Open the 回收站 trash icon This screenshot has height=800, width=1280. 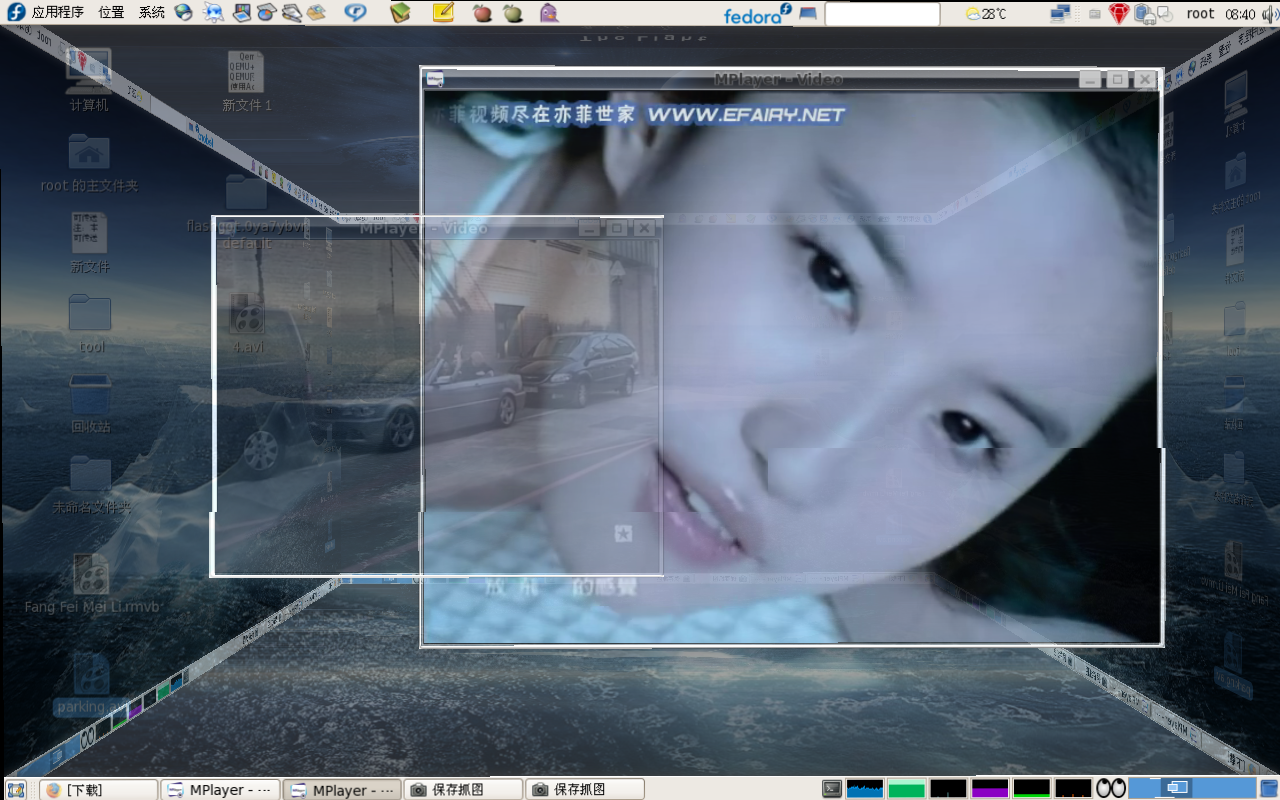click(91, 404)
